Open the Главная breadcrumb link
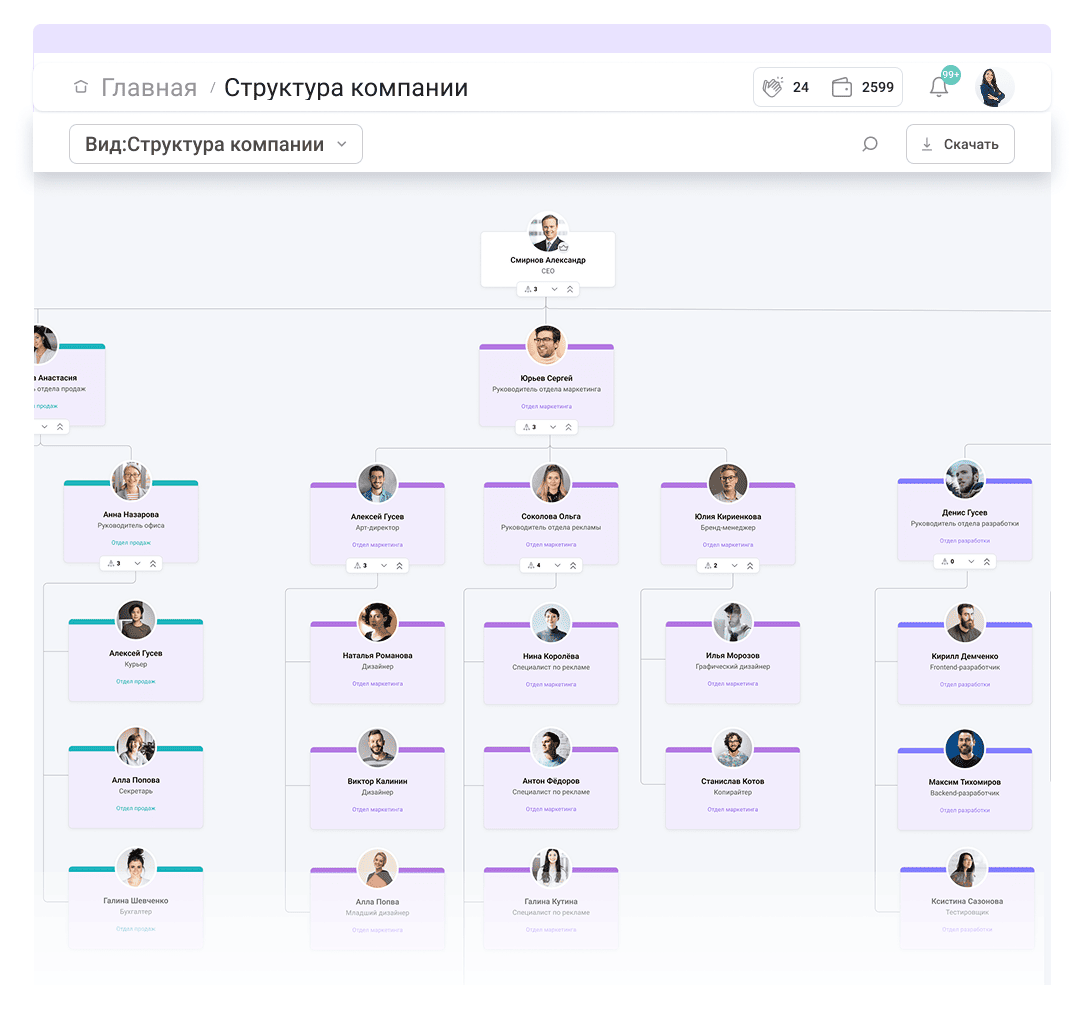 (x=148, y=87)
